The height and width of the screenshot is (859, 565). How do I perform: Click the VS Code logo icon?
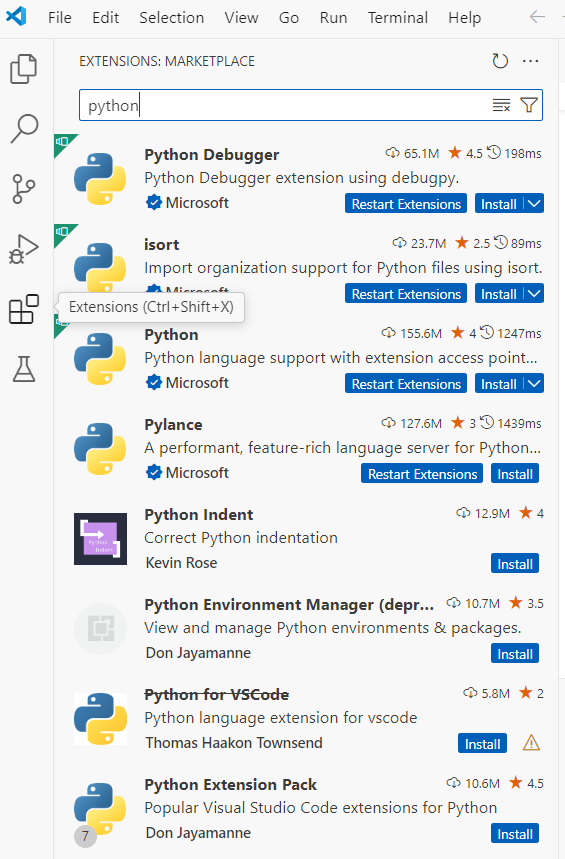(16, 17)
